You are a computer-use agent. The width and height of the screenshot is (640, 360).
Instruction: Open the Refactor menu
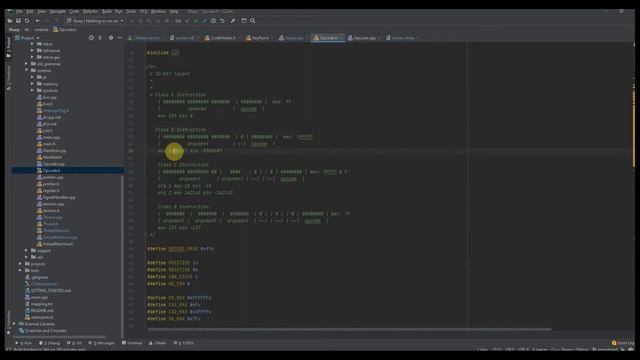(x=91, y=11)
